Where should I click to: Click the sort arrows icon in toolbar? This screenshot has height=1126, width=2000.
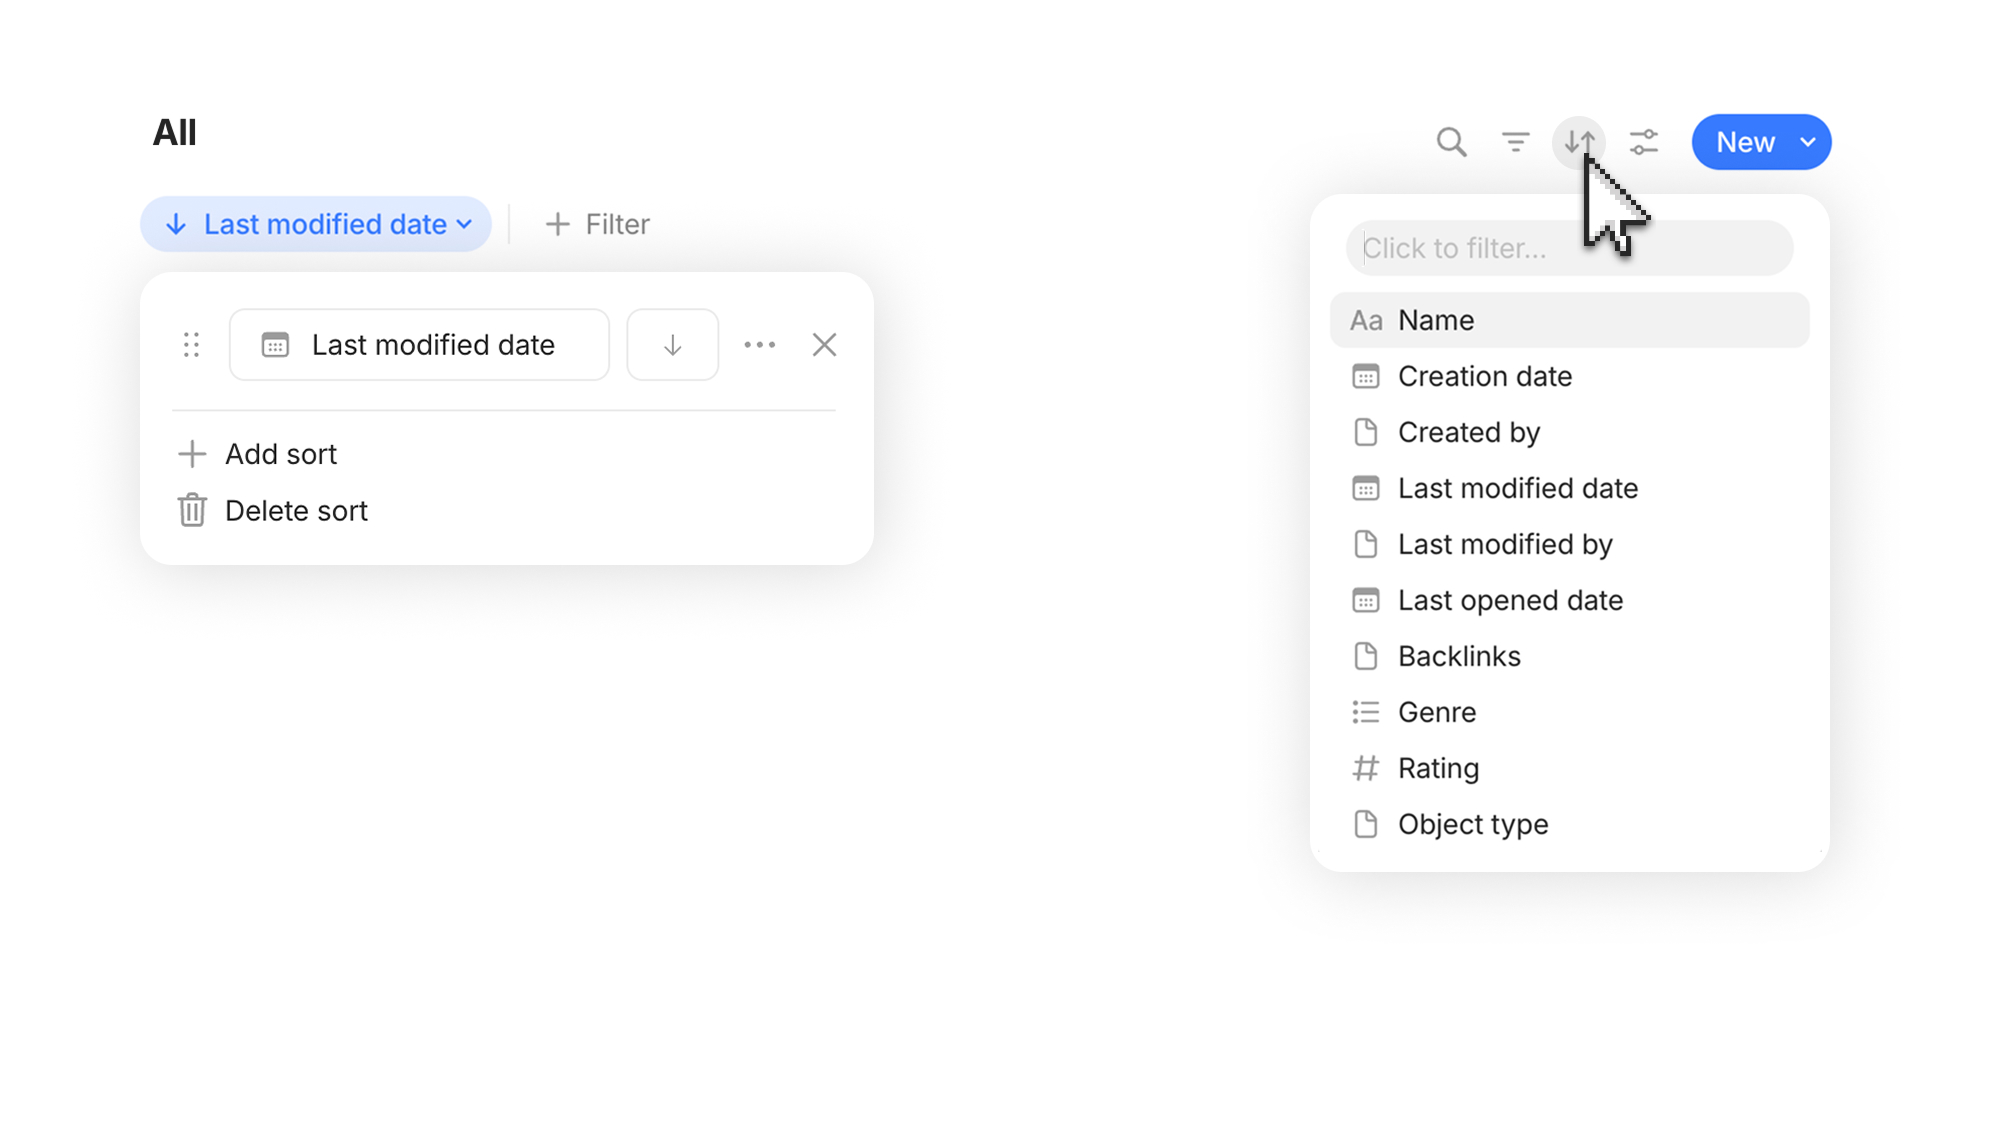[1579, 142]
